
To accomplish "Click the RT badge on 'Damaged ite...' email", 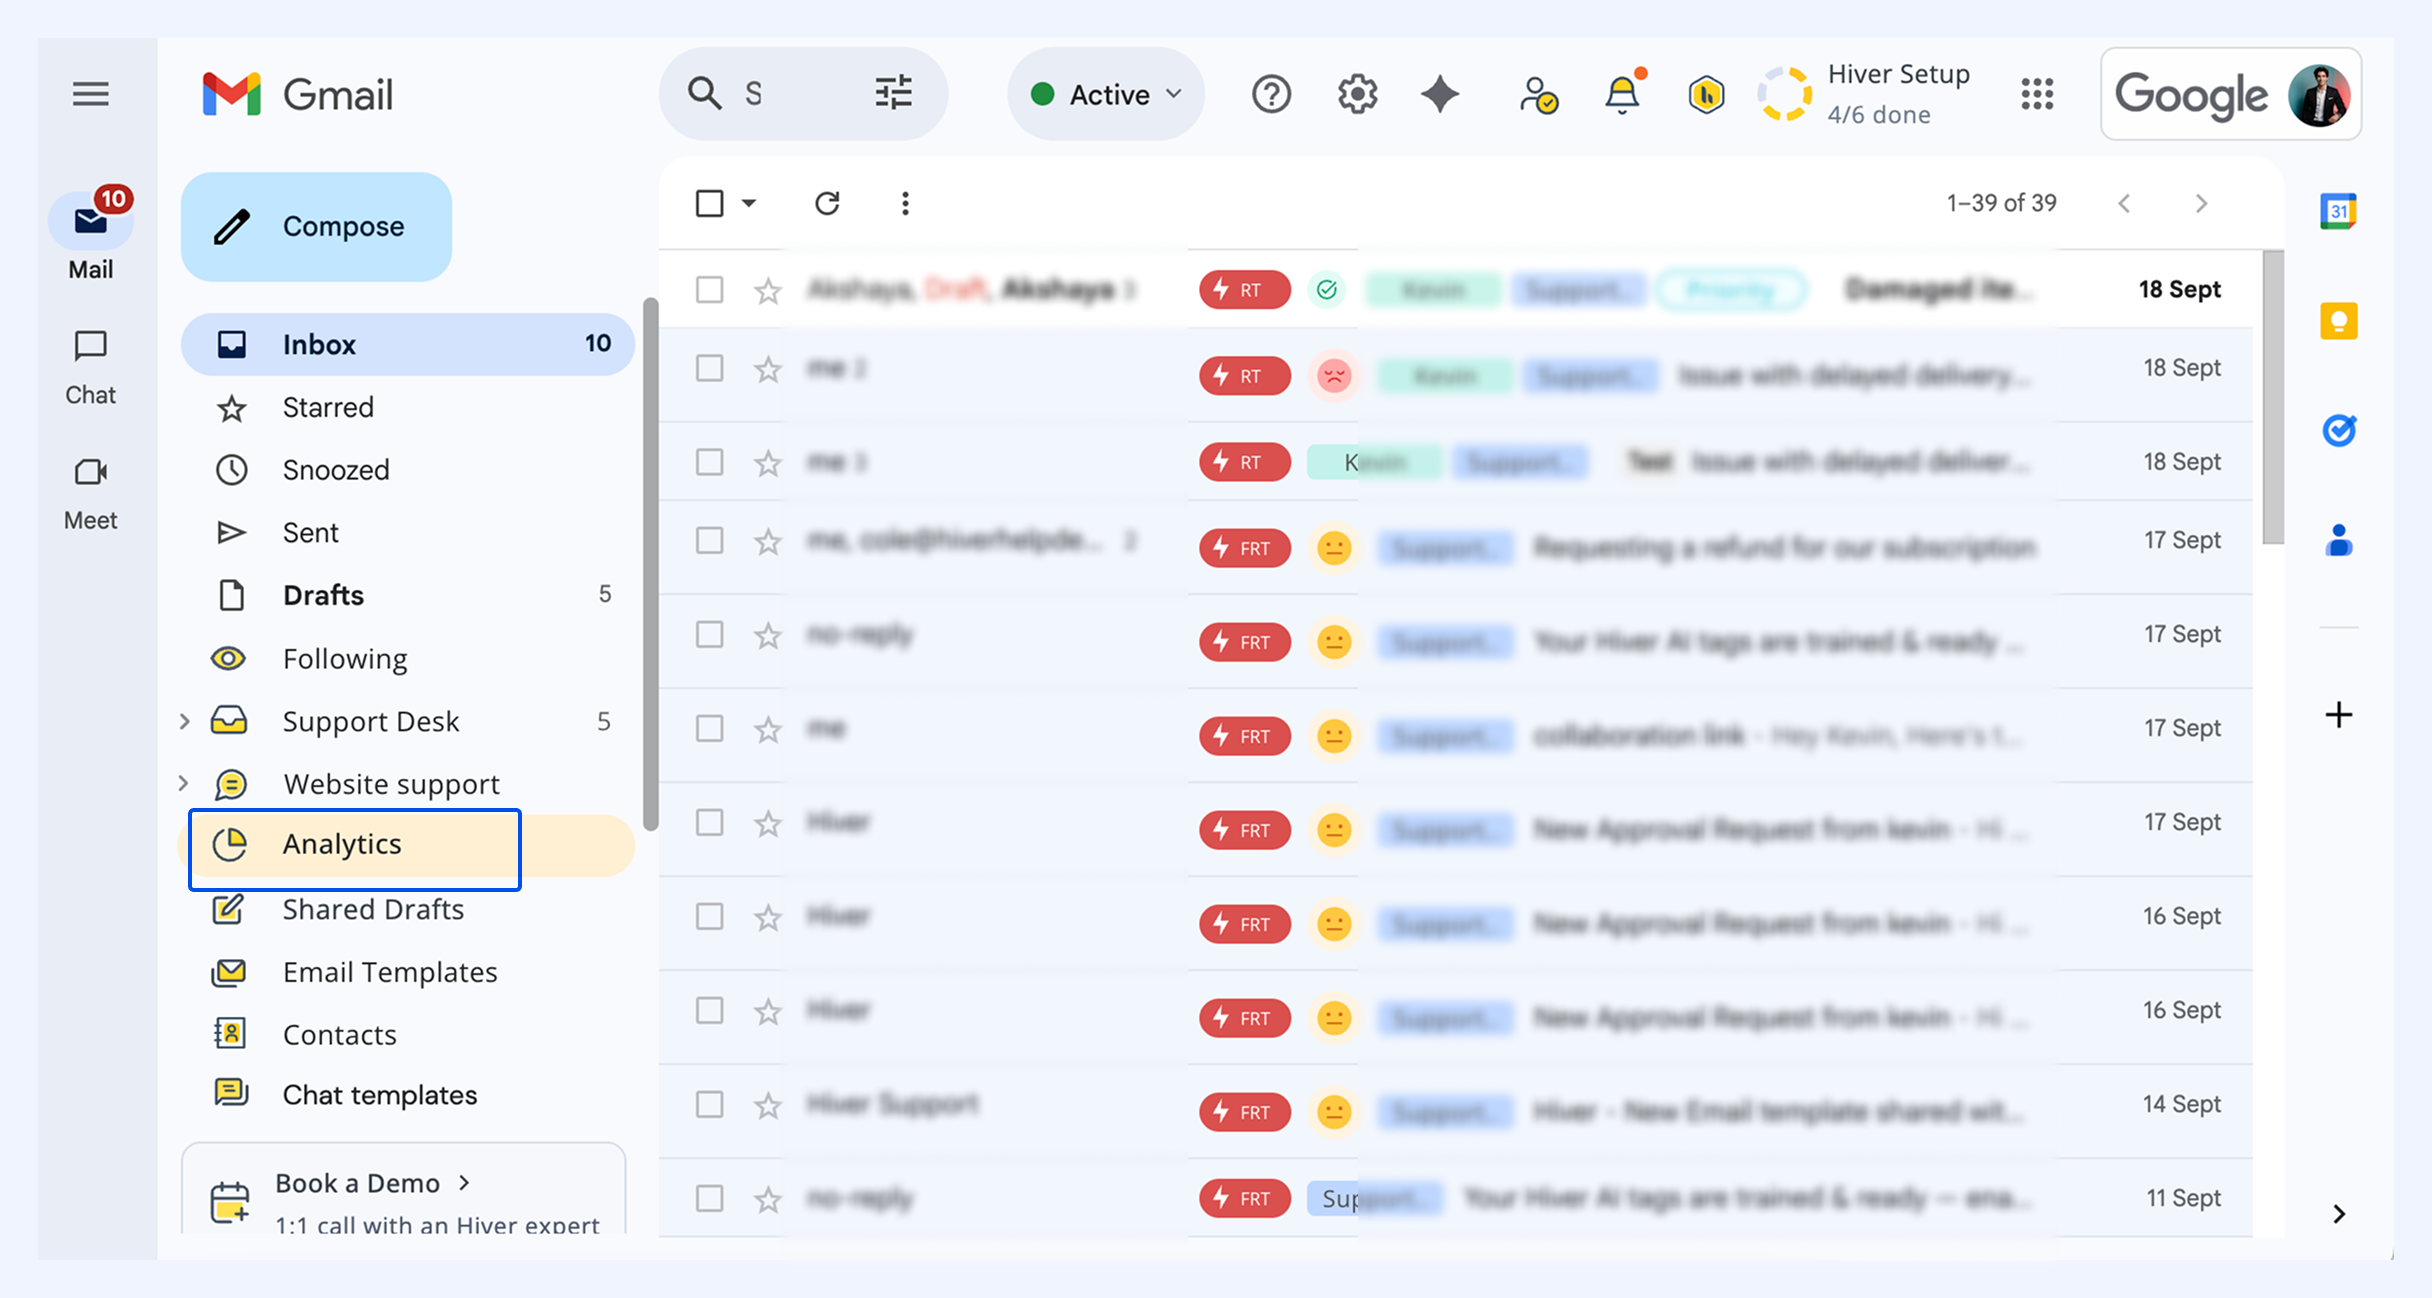I will click(x=1244, y=290).
